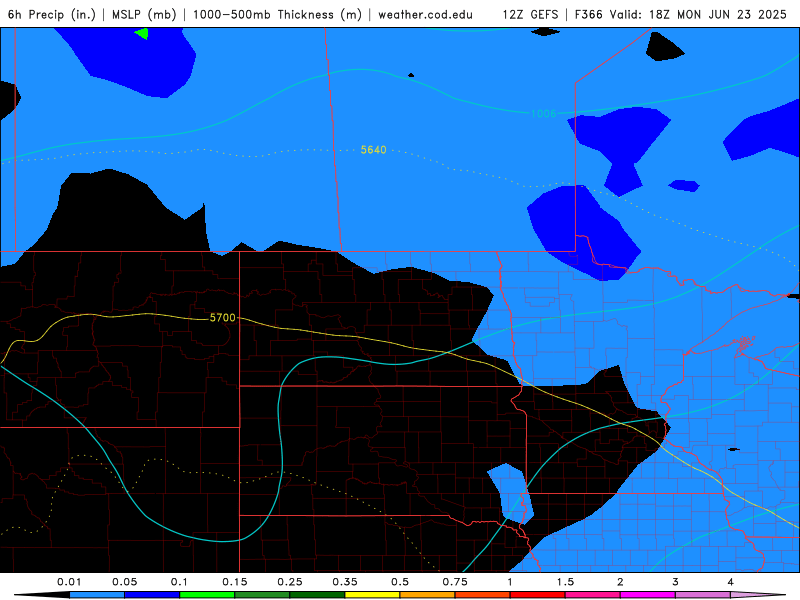
Task: Click the '12Z GEFS' model run label
Action: coord(530,14)
